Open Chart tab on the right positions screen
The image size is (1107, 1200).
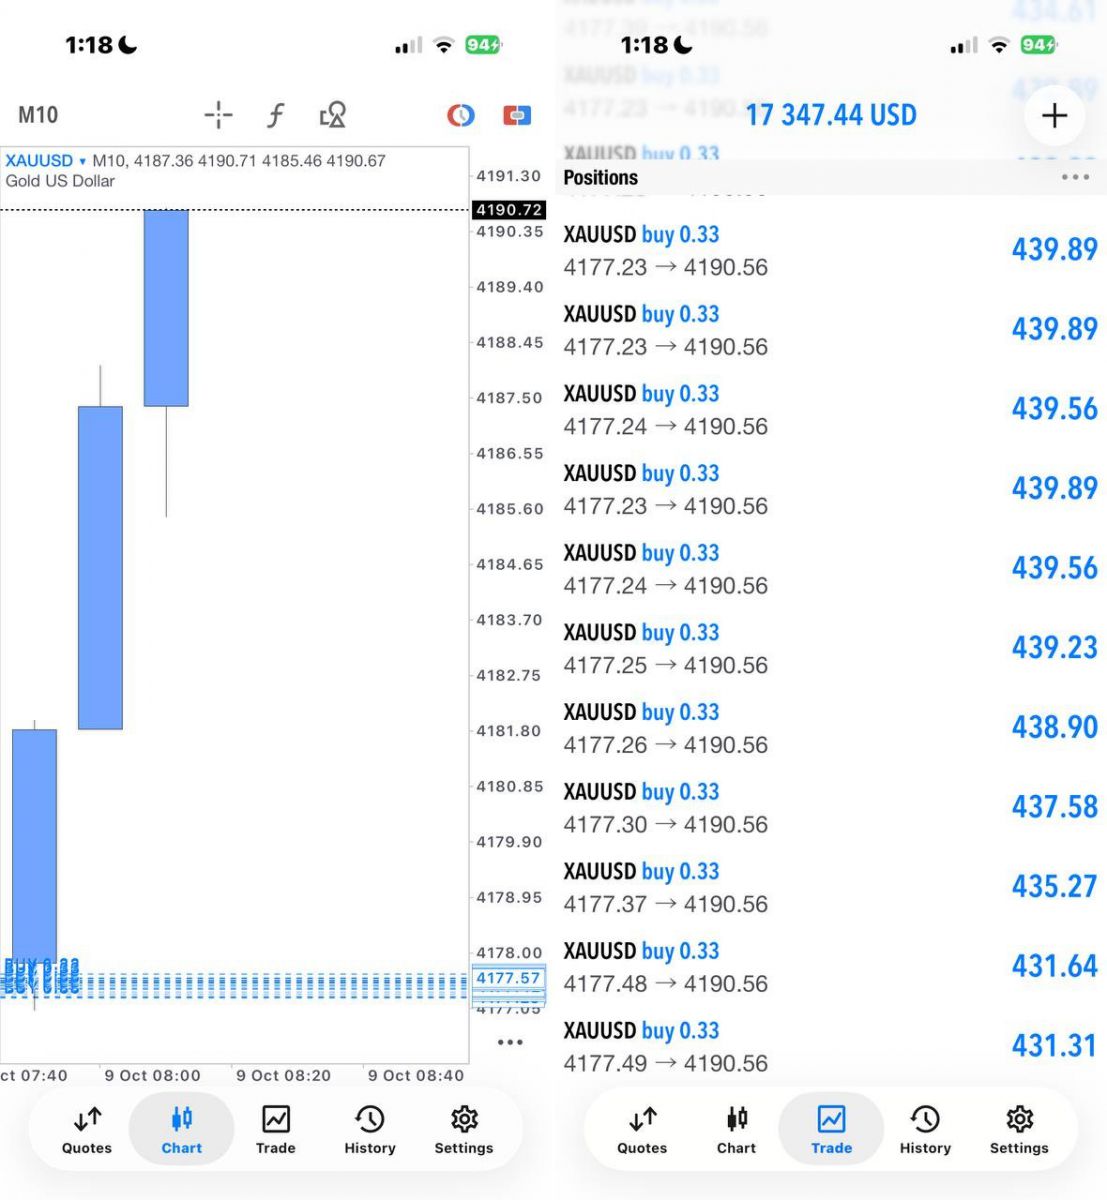point(737,1129)
